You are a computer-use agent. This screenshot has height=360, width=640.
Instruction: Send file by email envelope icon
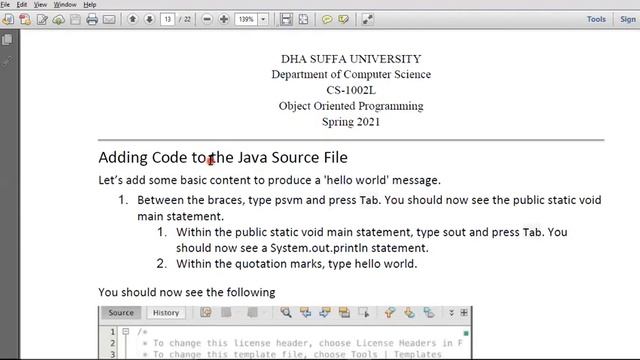(x=109, y=19)
